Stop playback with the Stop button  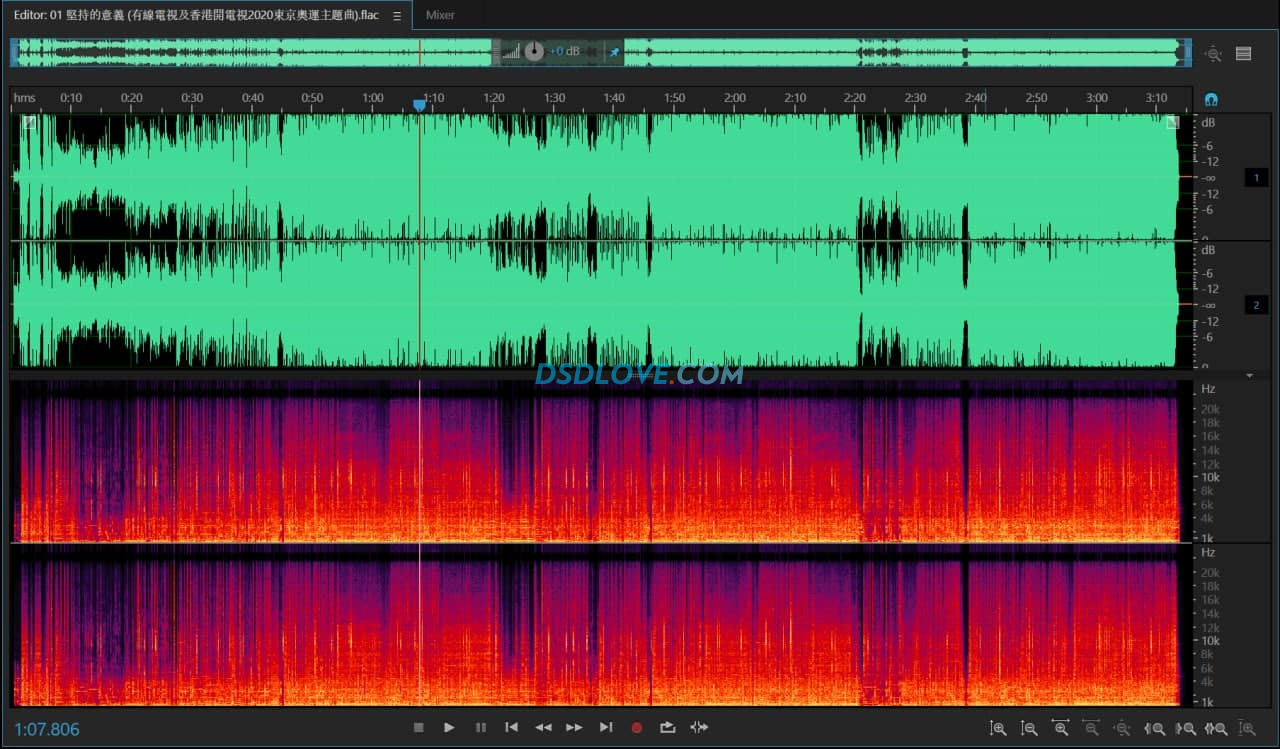coord(418,728)
